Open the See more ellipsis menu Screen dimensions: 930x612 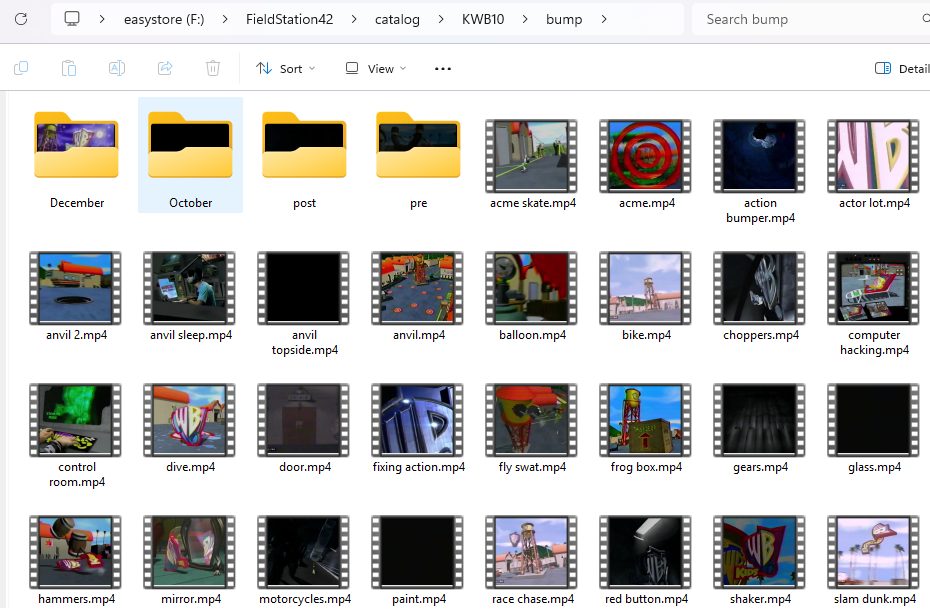pyautogui.click(x=442, y=69)
